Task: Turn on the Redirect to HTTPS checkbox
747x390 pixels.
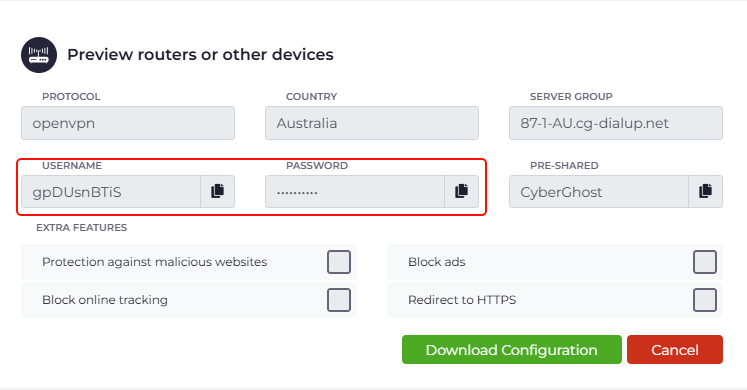Action: coord(705,300)
